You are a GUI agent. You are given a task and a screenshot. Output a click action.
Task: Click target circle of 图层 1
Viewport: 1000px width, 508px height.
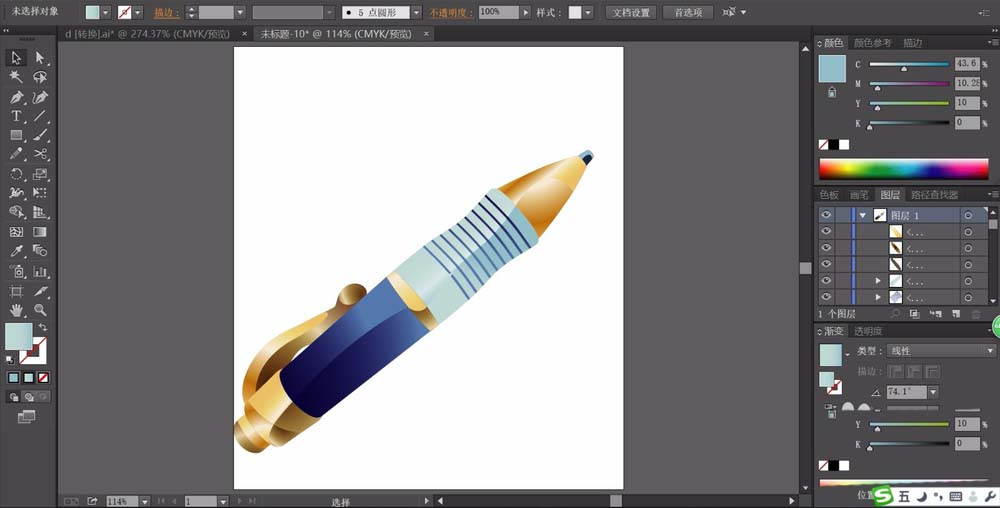[968, 215]
